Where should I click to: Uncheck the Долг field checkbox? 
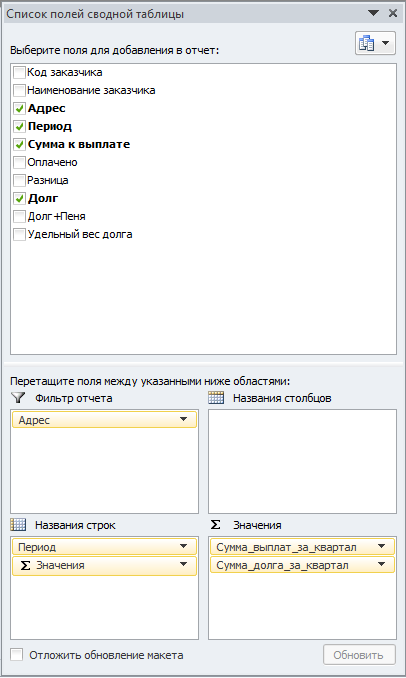pos(19,198)
